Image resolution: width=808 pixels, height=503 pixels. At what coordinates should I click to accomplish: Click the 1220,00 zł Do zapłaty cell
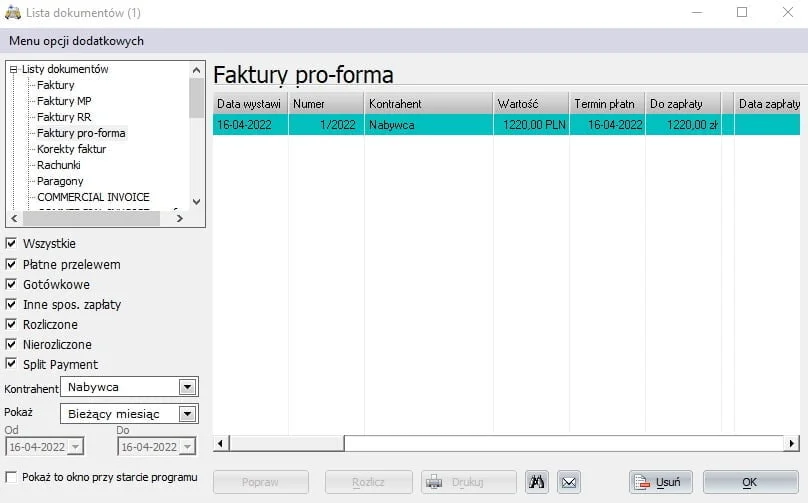pos(683,125)
